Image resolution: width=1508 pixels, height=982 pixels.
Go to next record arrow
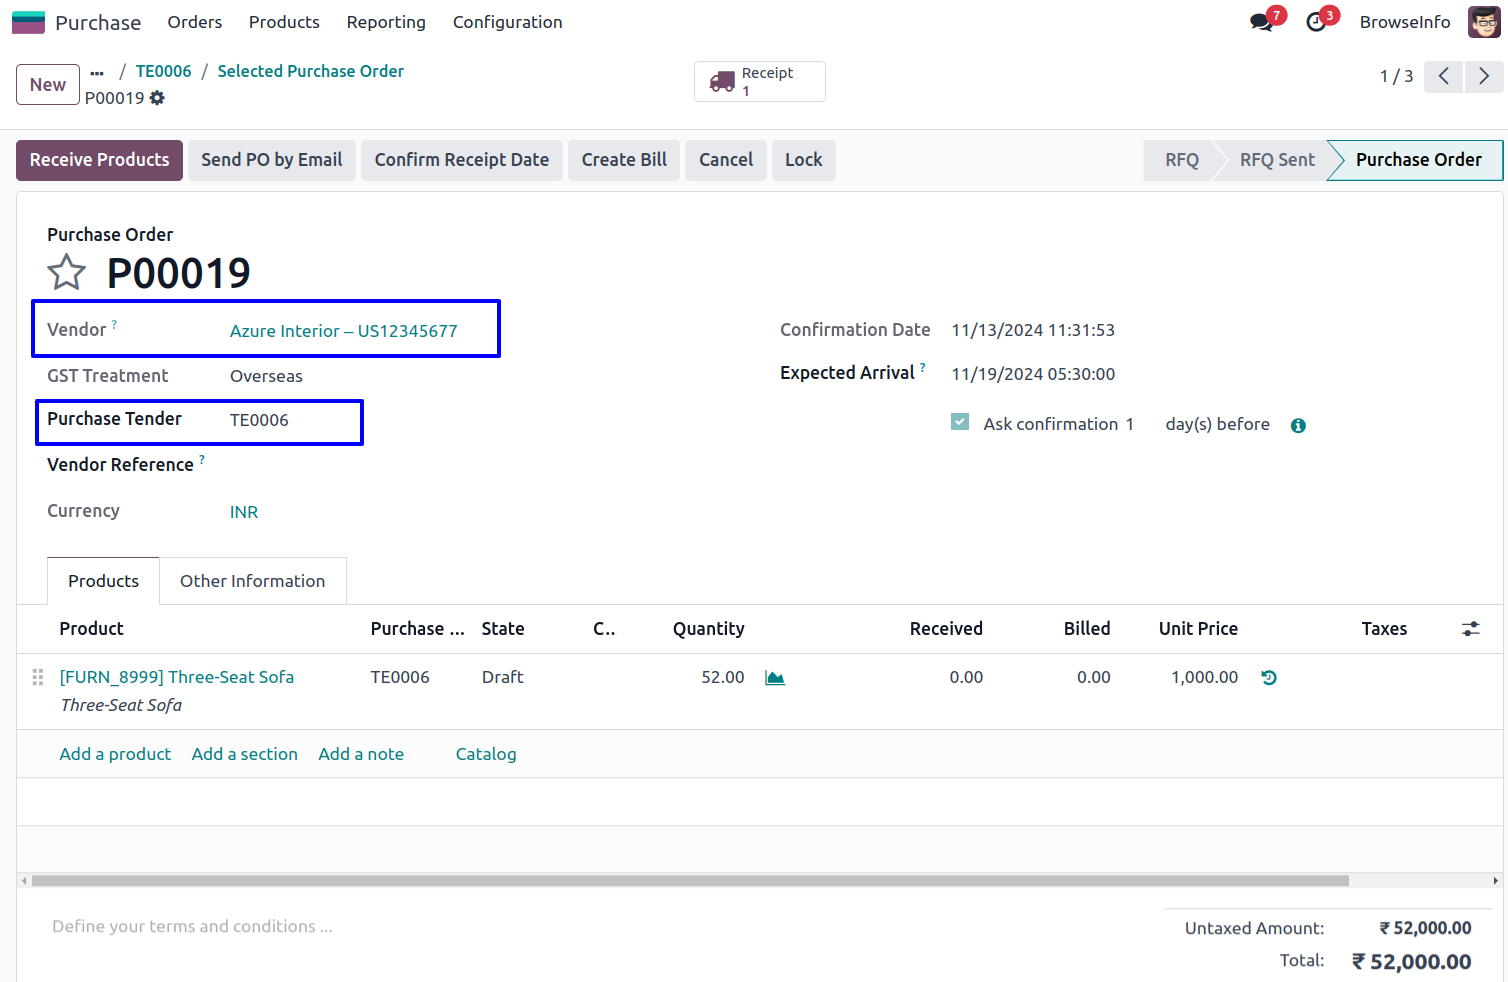tap(1484, 76)
